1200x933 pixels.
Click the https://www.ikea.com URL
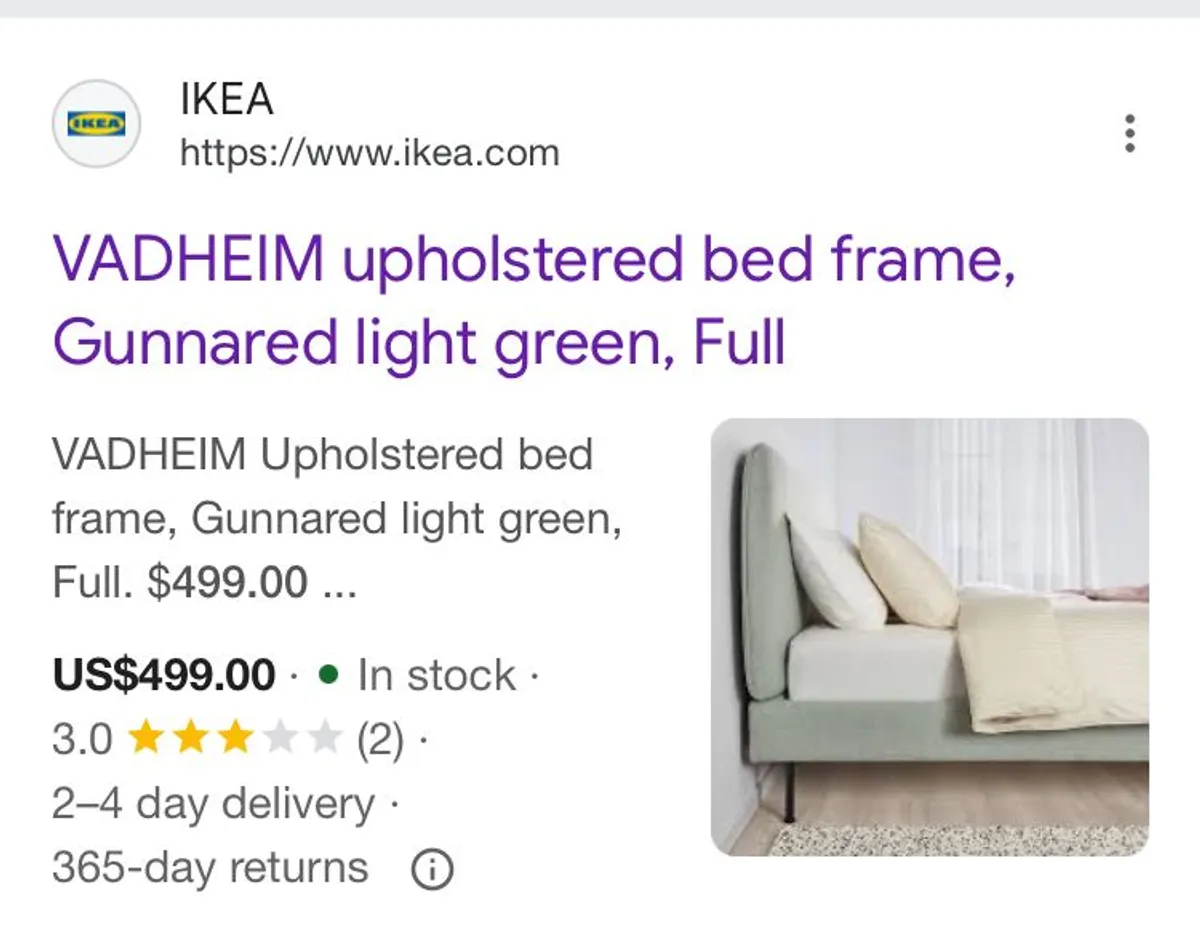[370, 153]
